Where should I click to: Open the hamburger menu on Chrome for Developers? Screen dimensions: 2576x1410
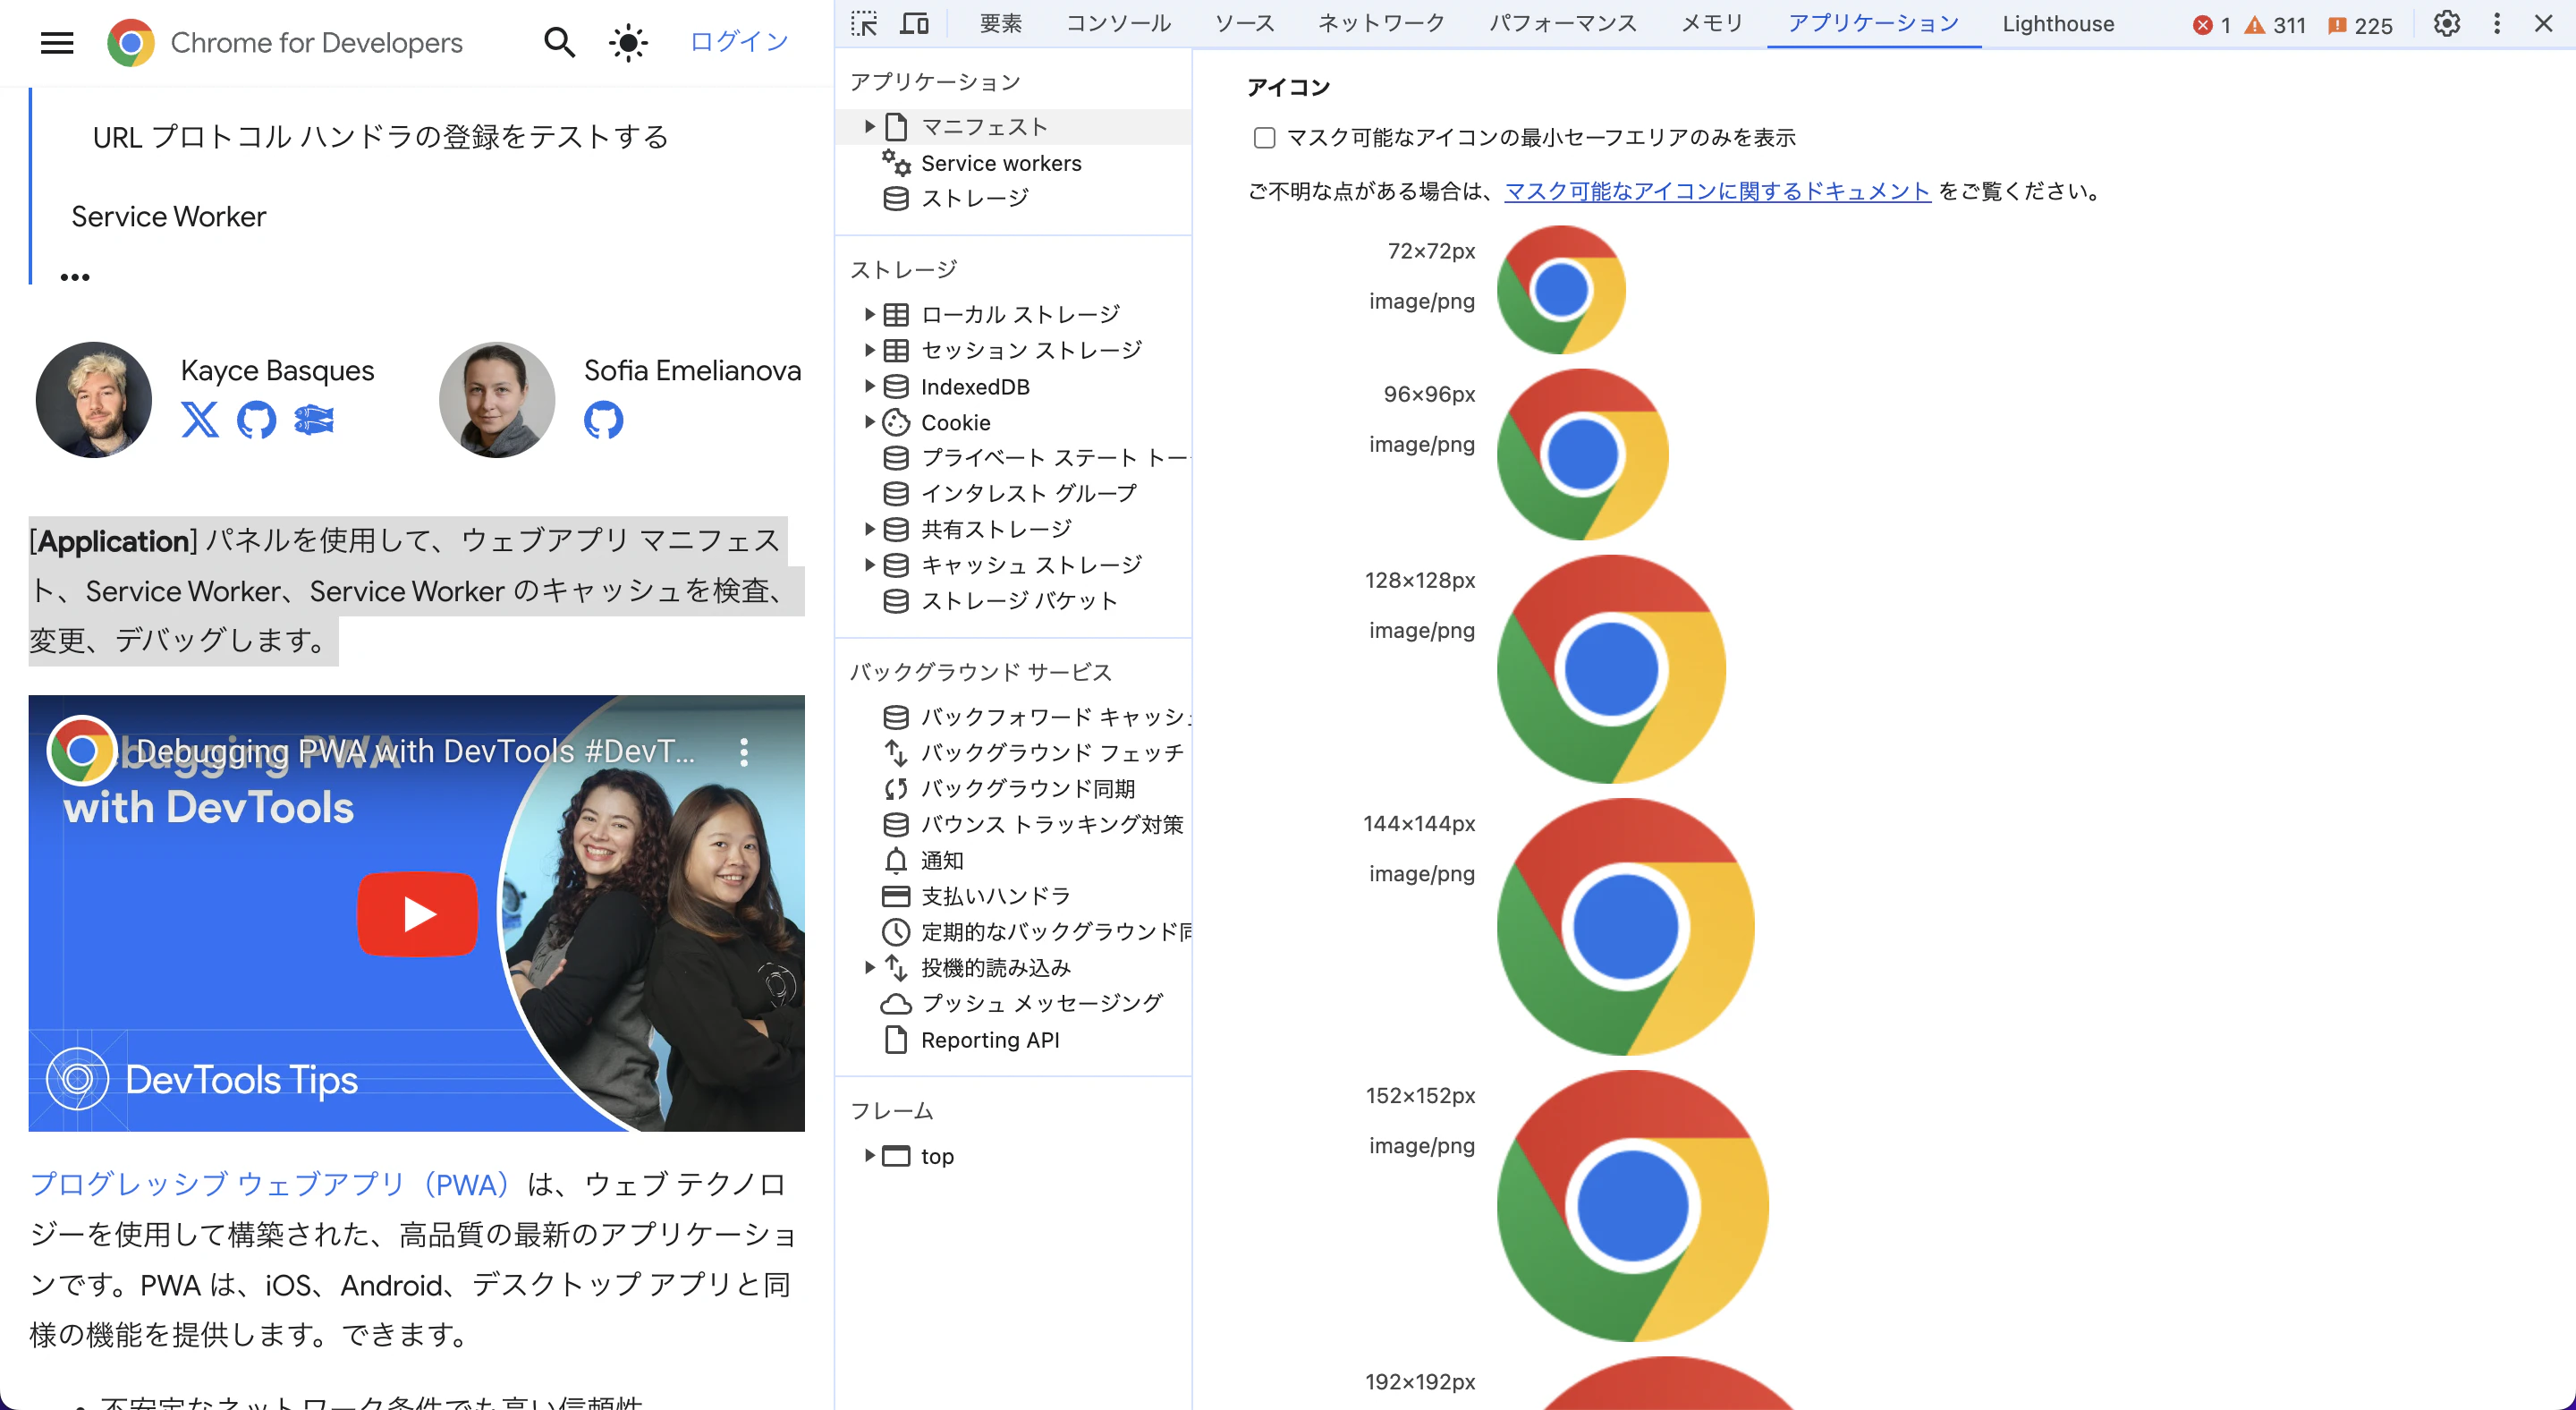pyautogui.click(x=57, y=42)
